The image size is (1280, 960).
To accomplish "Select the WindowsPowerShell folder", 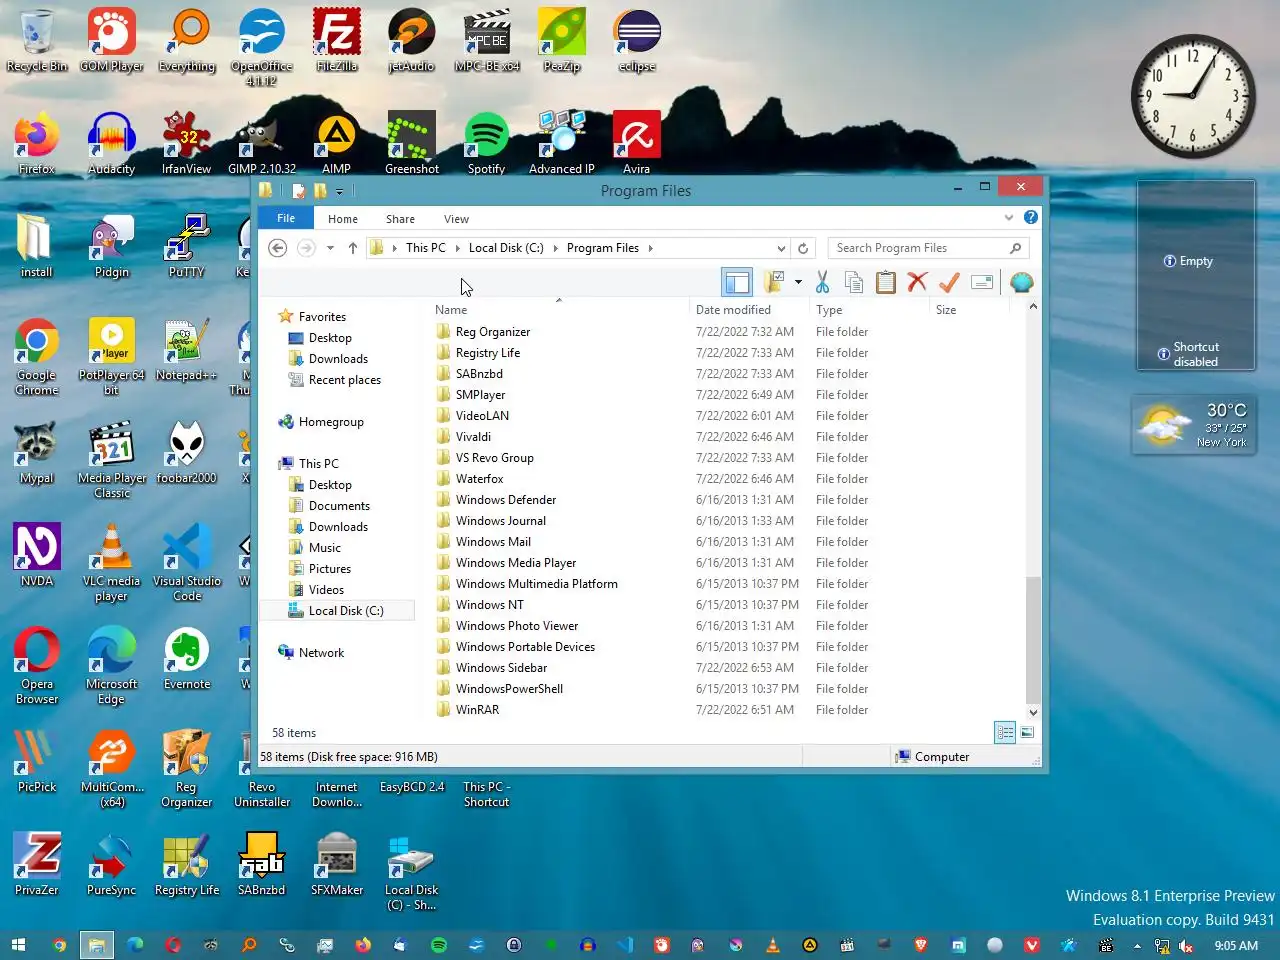I will coord(509,689).
